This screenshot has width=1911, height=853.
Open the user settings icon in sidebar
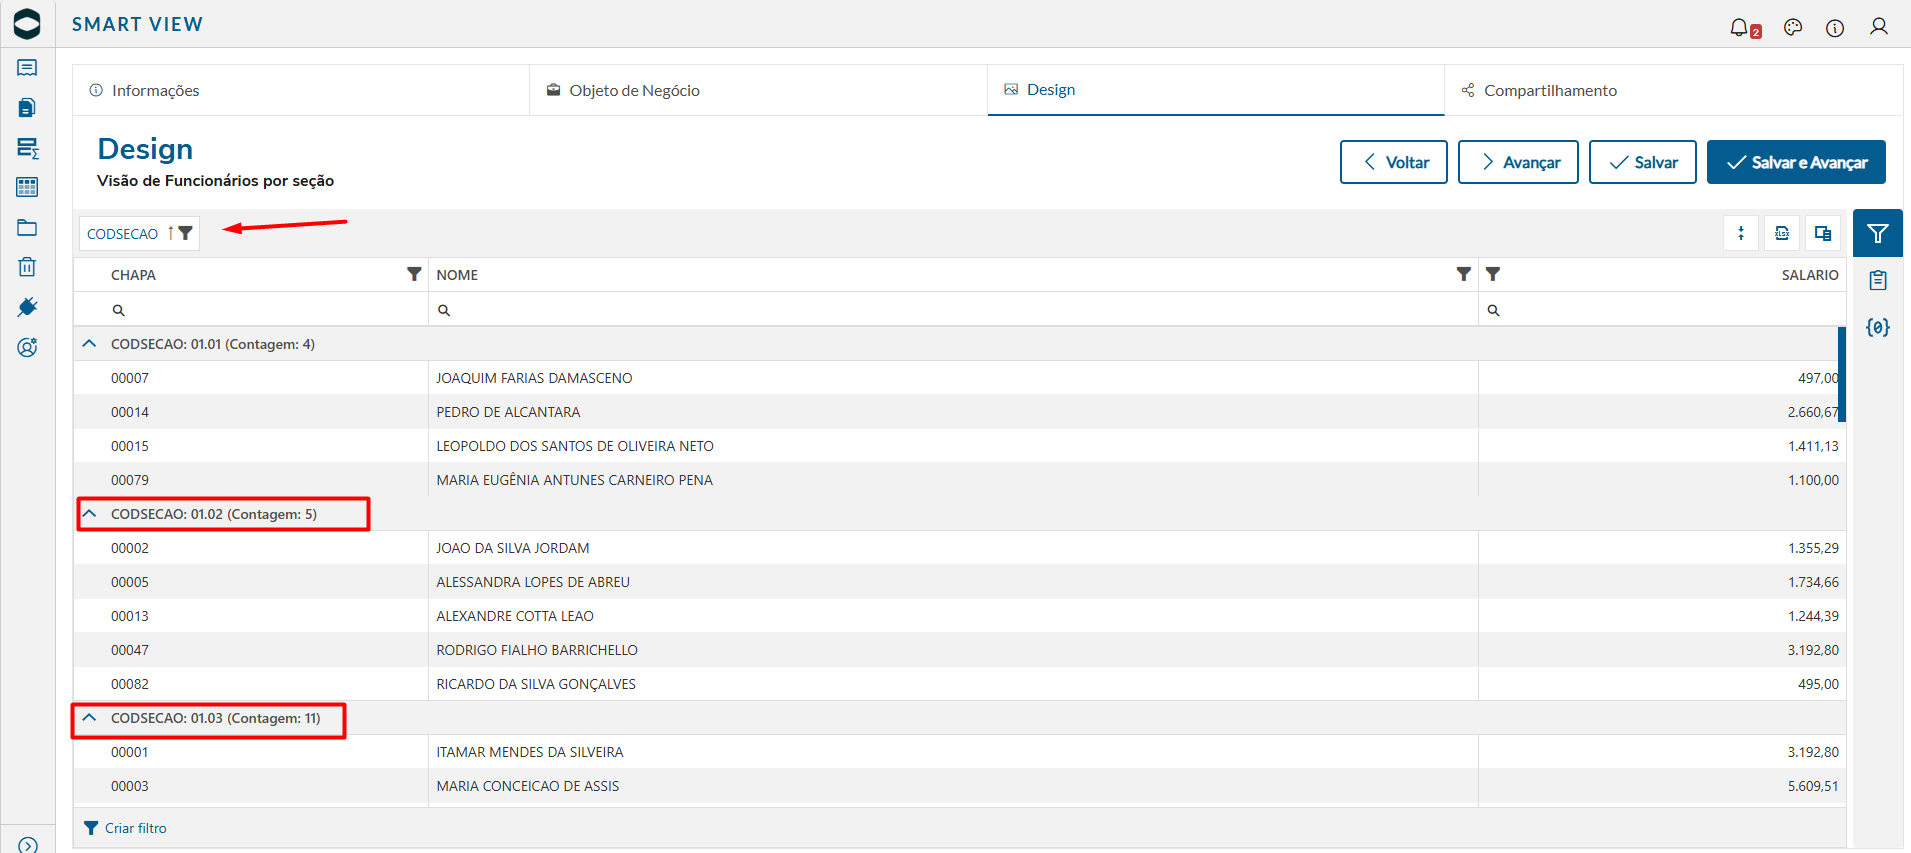(x=27, y=347)
